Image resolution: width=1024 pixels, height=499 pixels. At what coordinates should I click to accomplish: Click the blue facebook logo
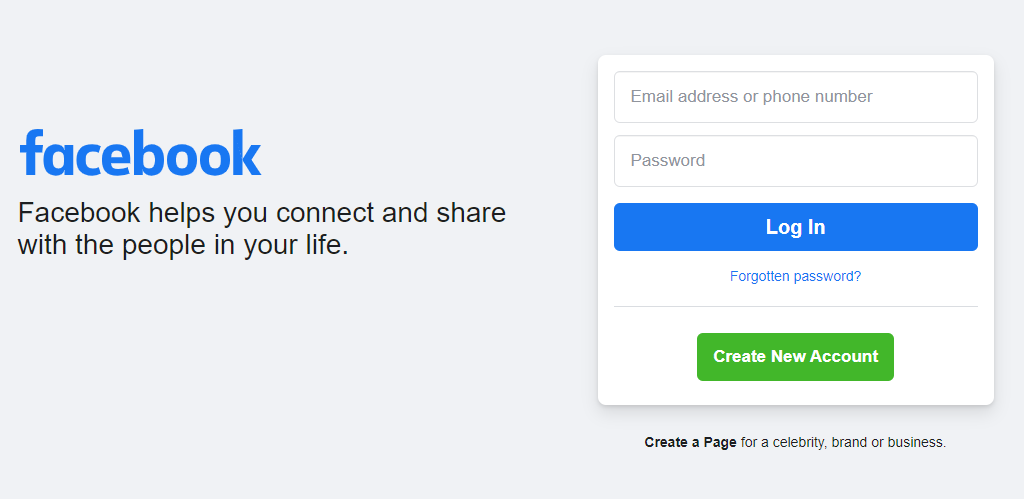140,153
